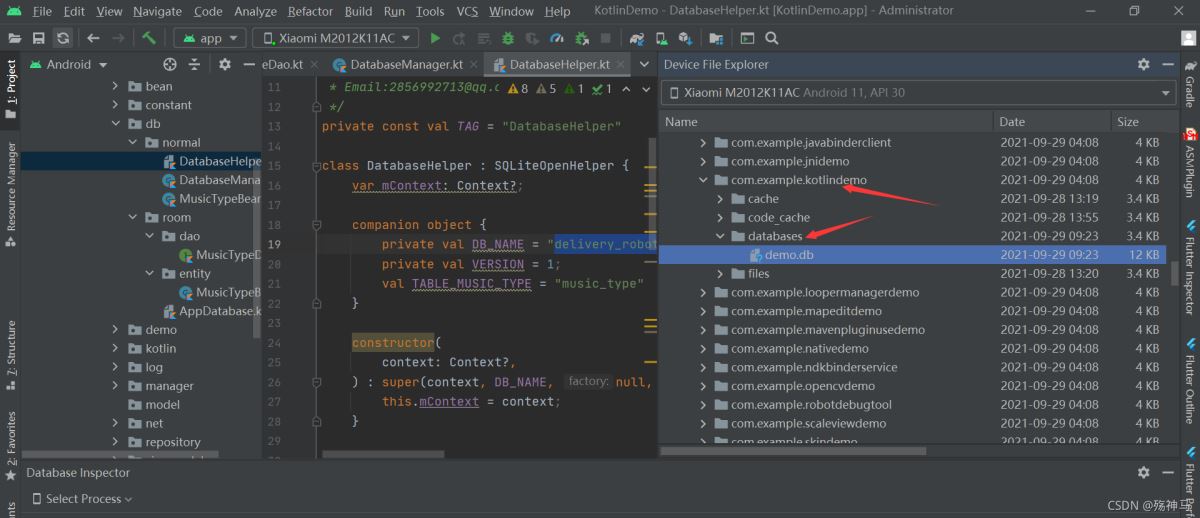The image size is (1200, 518).
Task: Click the Device File Explorer vertical scrollbar
Action: [x=1174, y=272]
